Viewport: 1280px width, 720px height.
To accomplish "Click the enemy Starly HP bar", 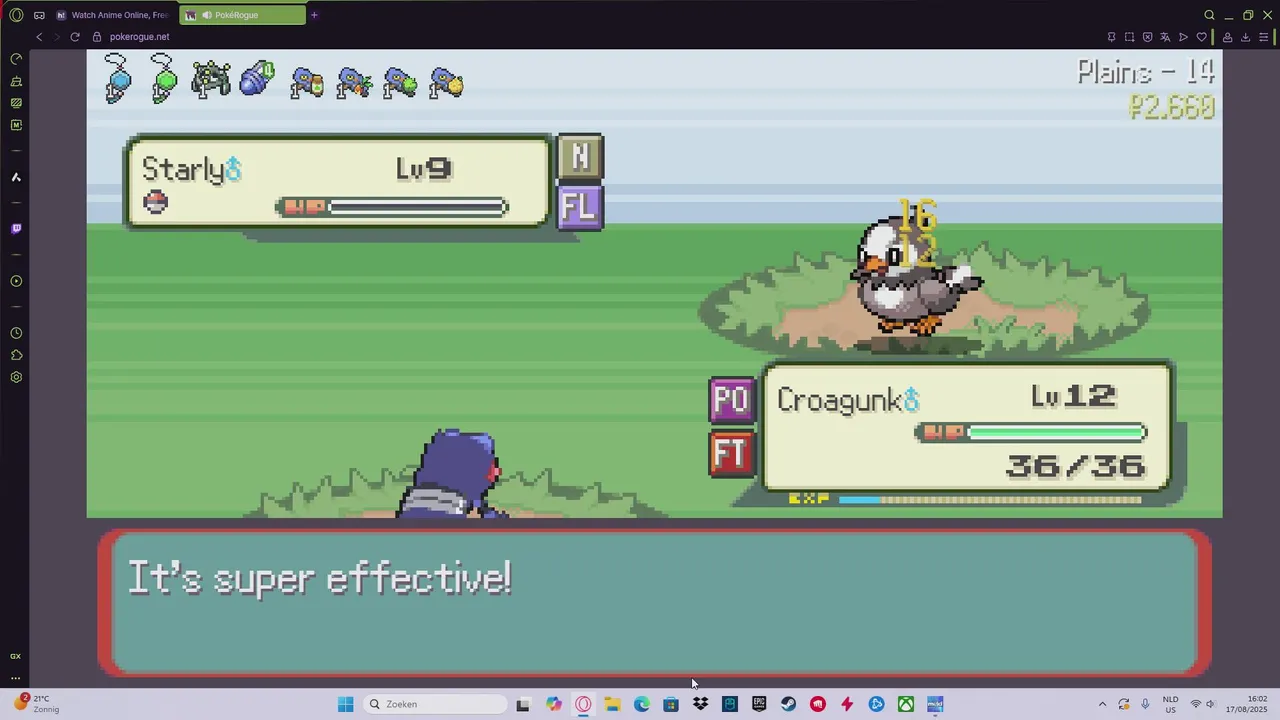I will pos(392,207).
